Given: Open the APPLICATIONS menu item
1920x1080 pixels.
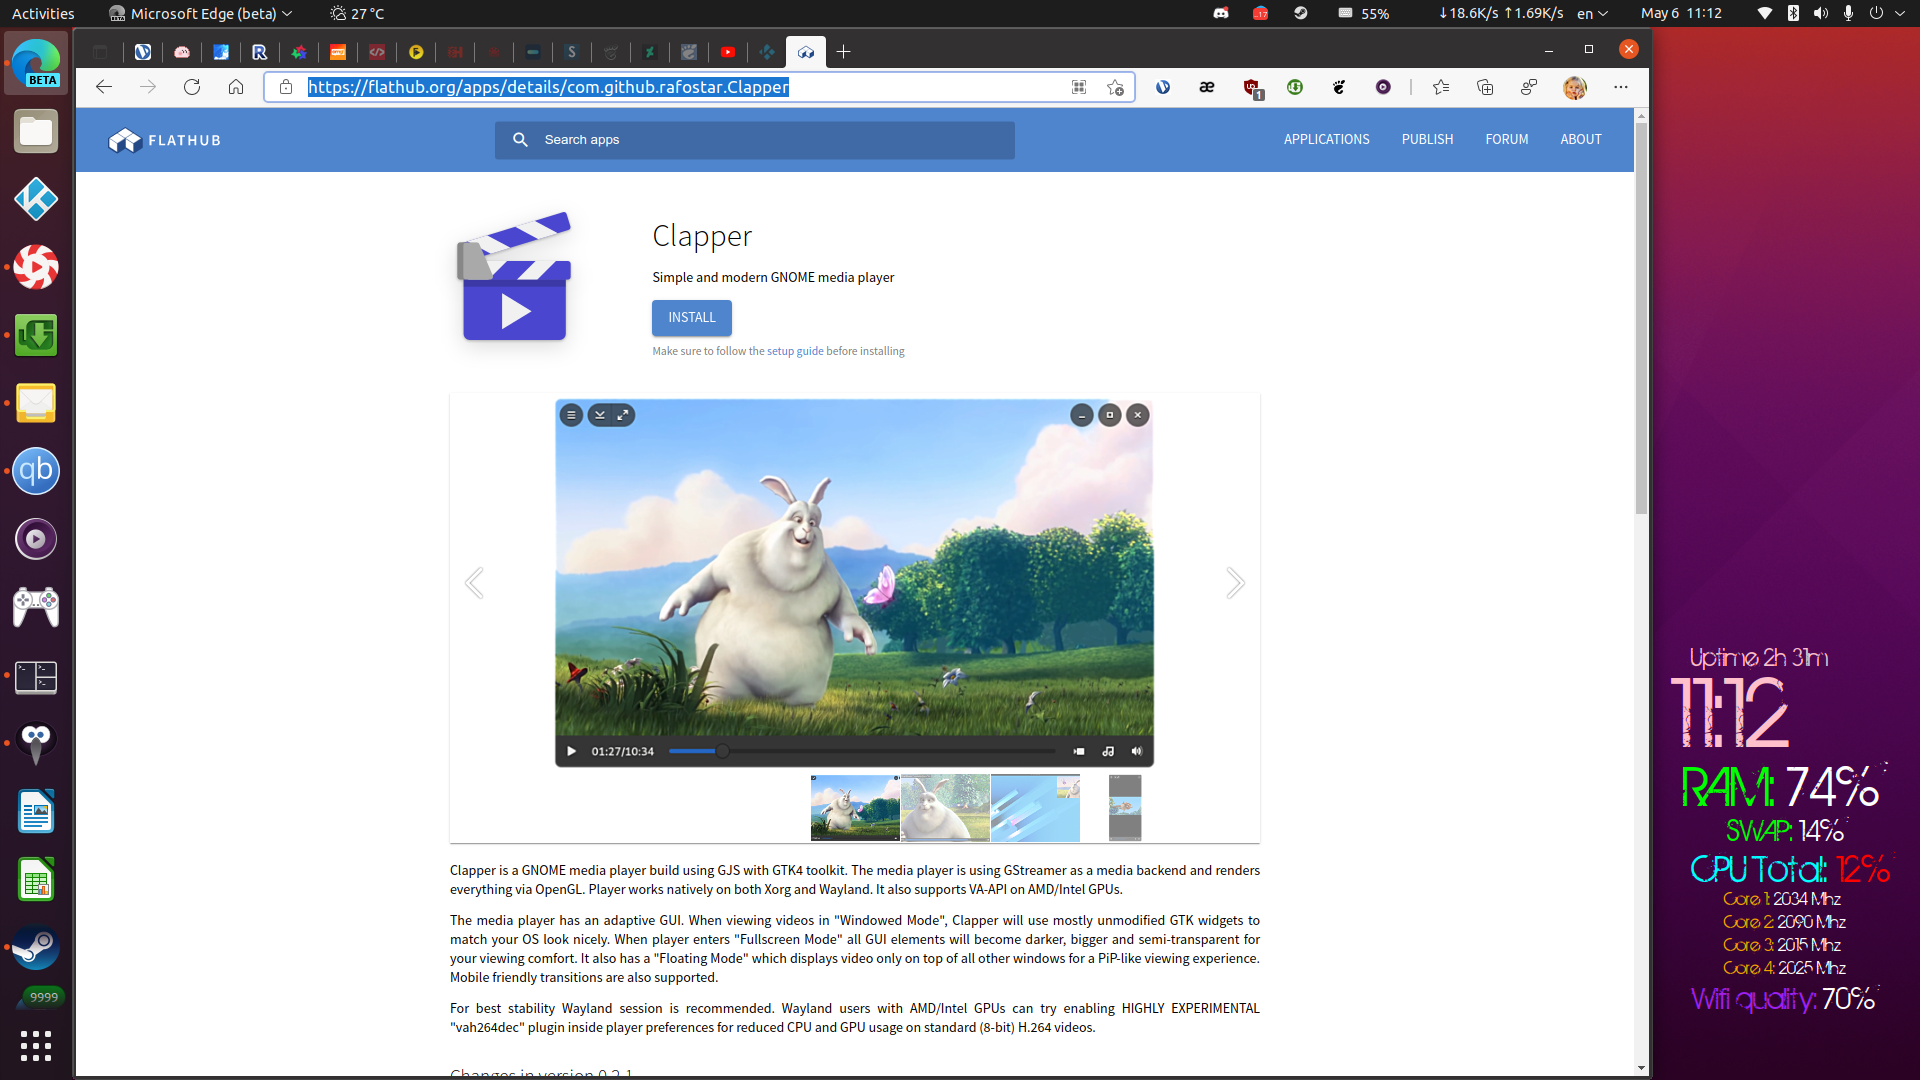Looking at the screenshot, I should (x=1327, y=139).
